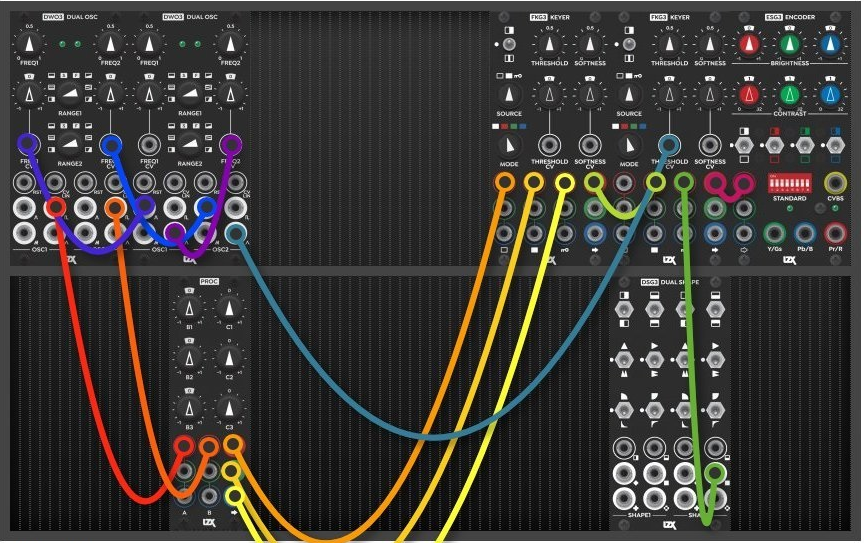Flip the toggle switch atop the first Keyer
This screenshot has height=543, width=864.
pyautogui.click(x=509, y=44)
